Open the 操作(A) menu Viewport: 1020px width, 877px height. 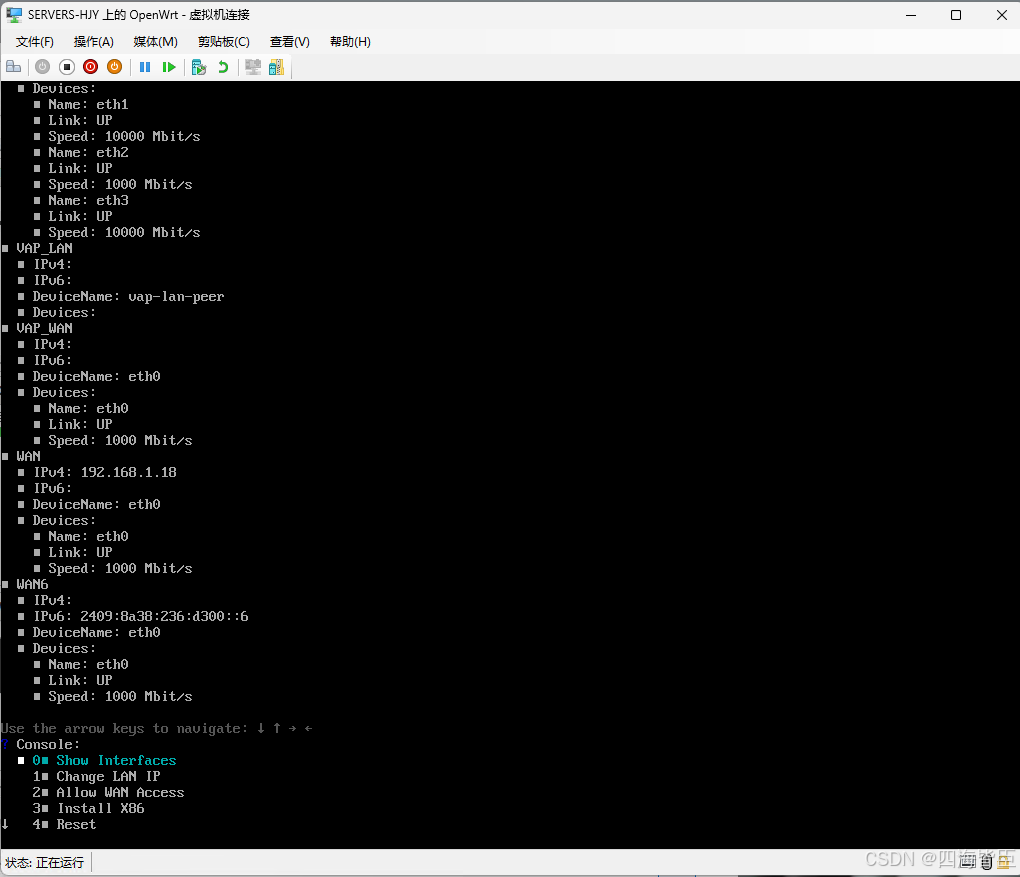[94, 42]
